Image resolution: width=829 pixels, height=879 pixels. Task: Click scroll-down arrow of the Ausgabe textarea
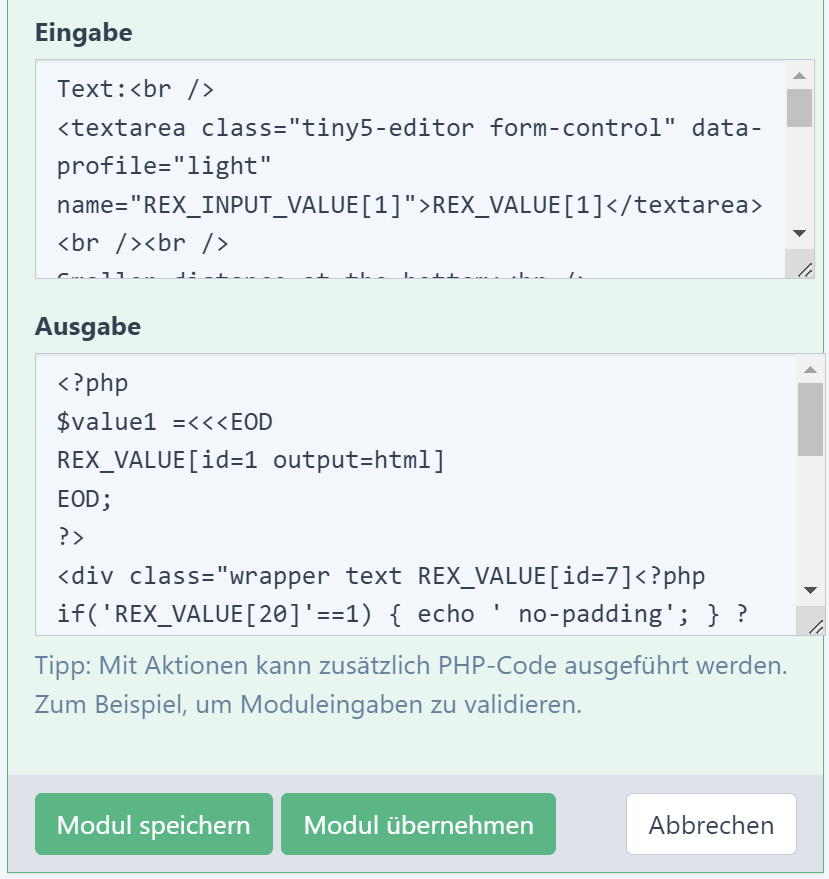810,590
